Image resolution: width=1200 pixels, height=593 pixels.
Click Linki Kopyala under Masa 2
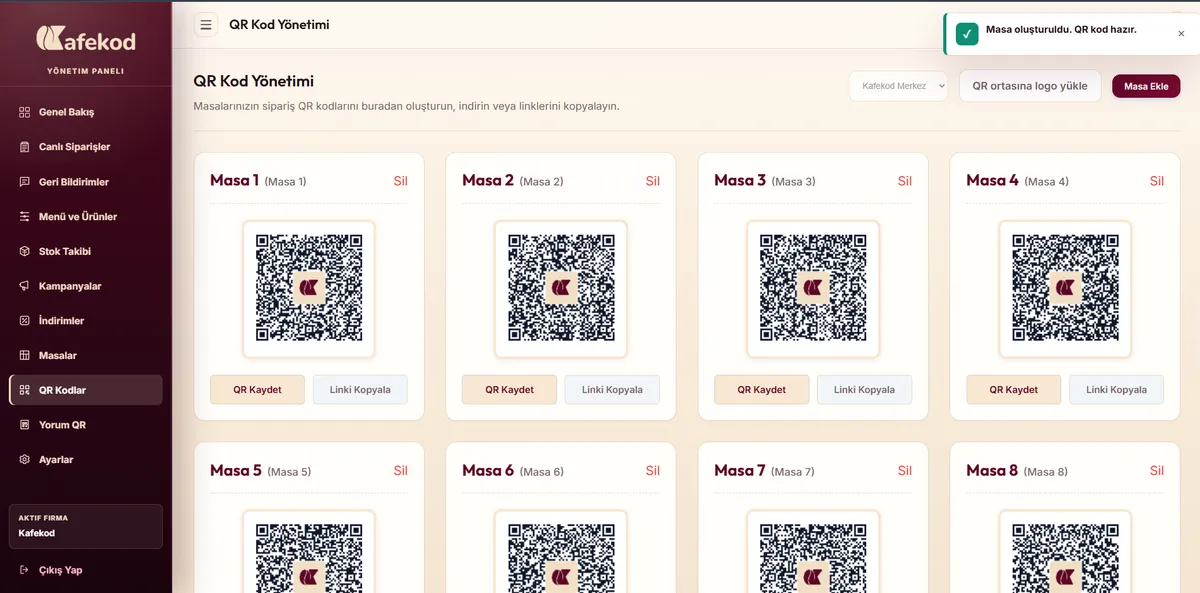click(612, 390)
